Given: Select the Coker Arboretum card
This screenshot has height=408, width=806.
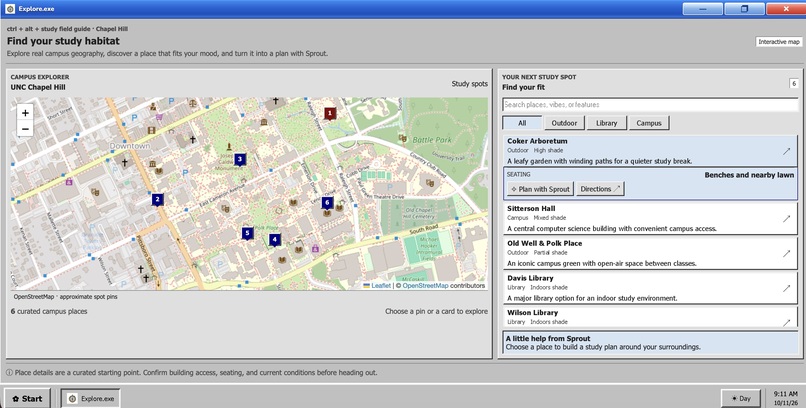Looking at the screenshot, I should (650, 151).
